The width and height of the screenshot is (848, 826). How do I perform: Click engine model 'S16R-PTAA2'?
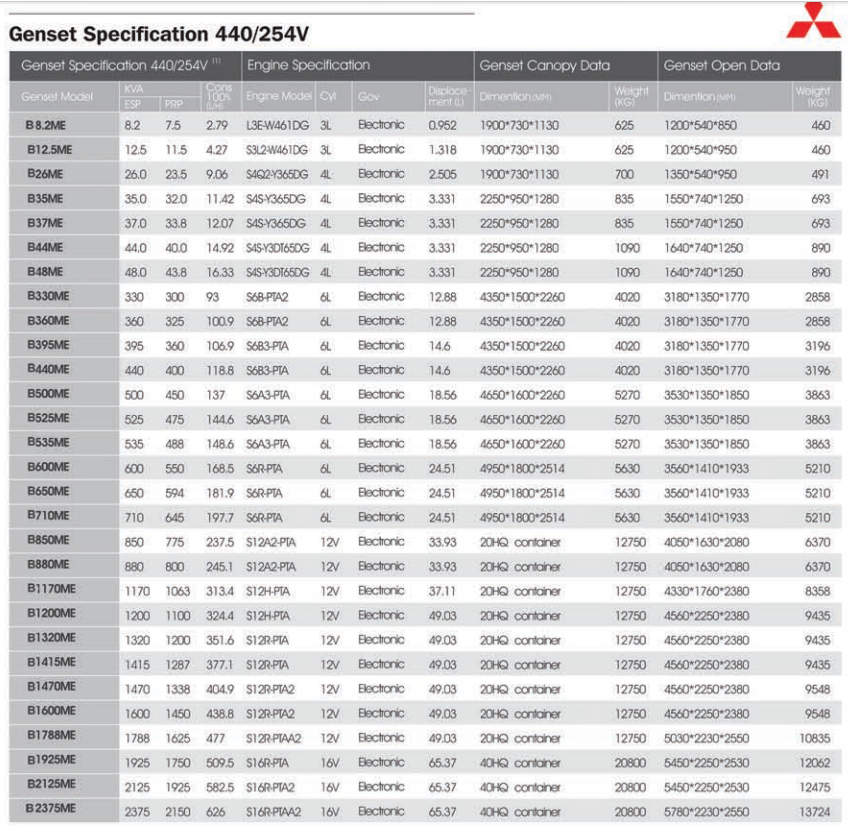(x=274, y=812)
